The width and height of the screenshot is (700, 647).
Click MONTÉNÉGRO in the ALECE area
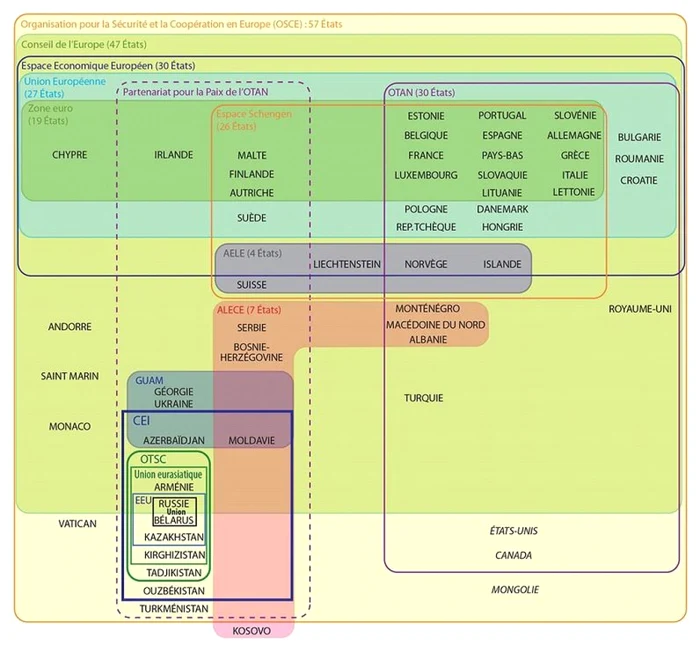point(428,309)
